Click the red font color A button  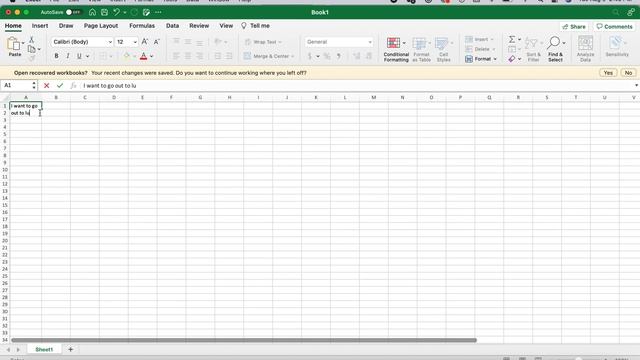[x=143, y=56]
